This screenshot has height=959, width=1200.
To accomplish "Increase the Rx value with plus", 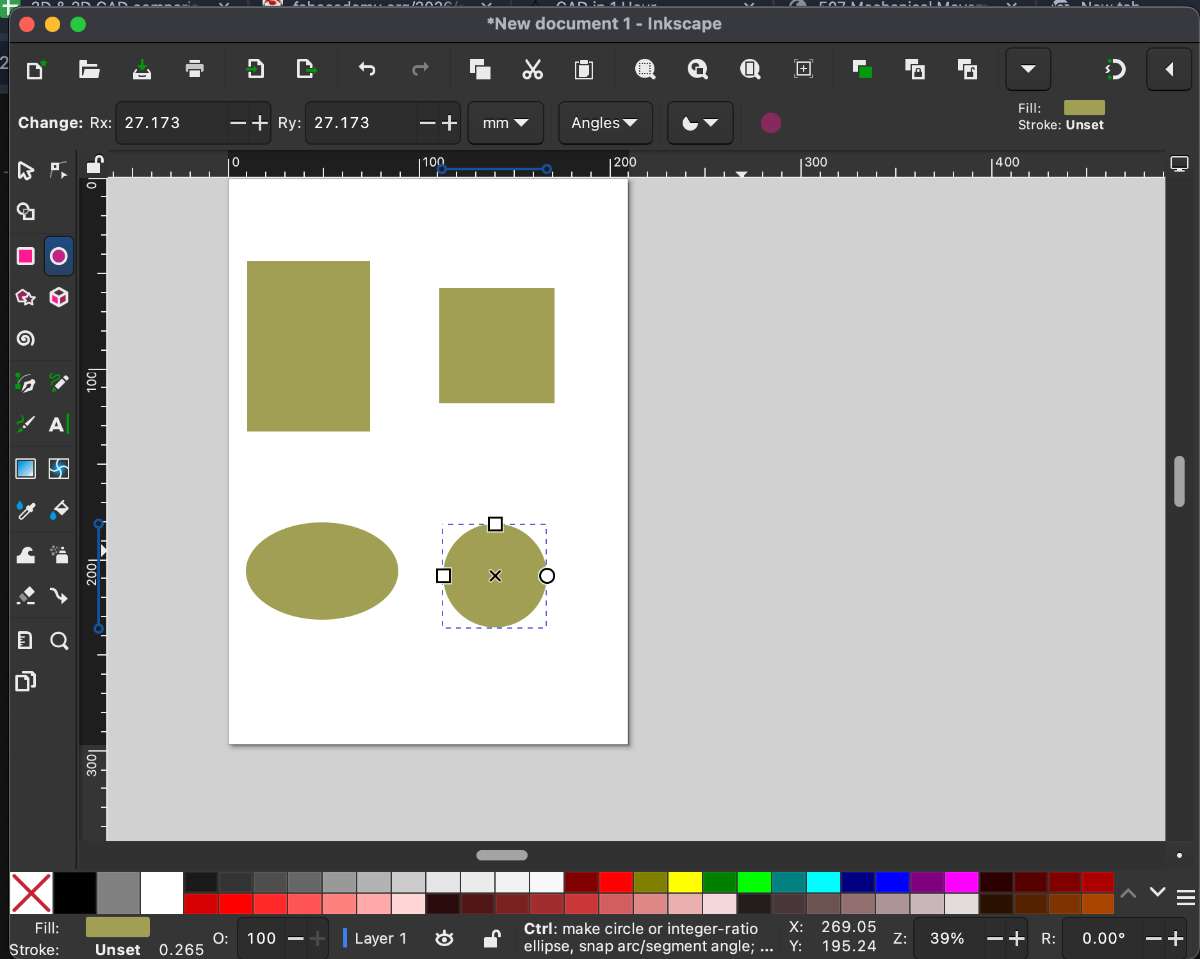I will click(260, 123).
